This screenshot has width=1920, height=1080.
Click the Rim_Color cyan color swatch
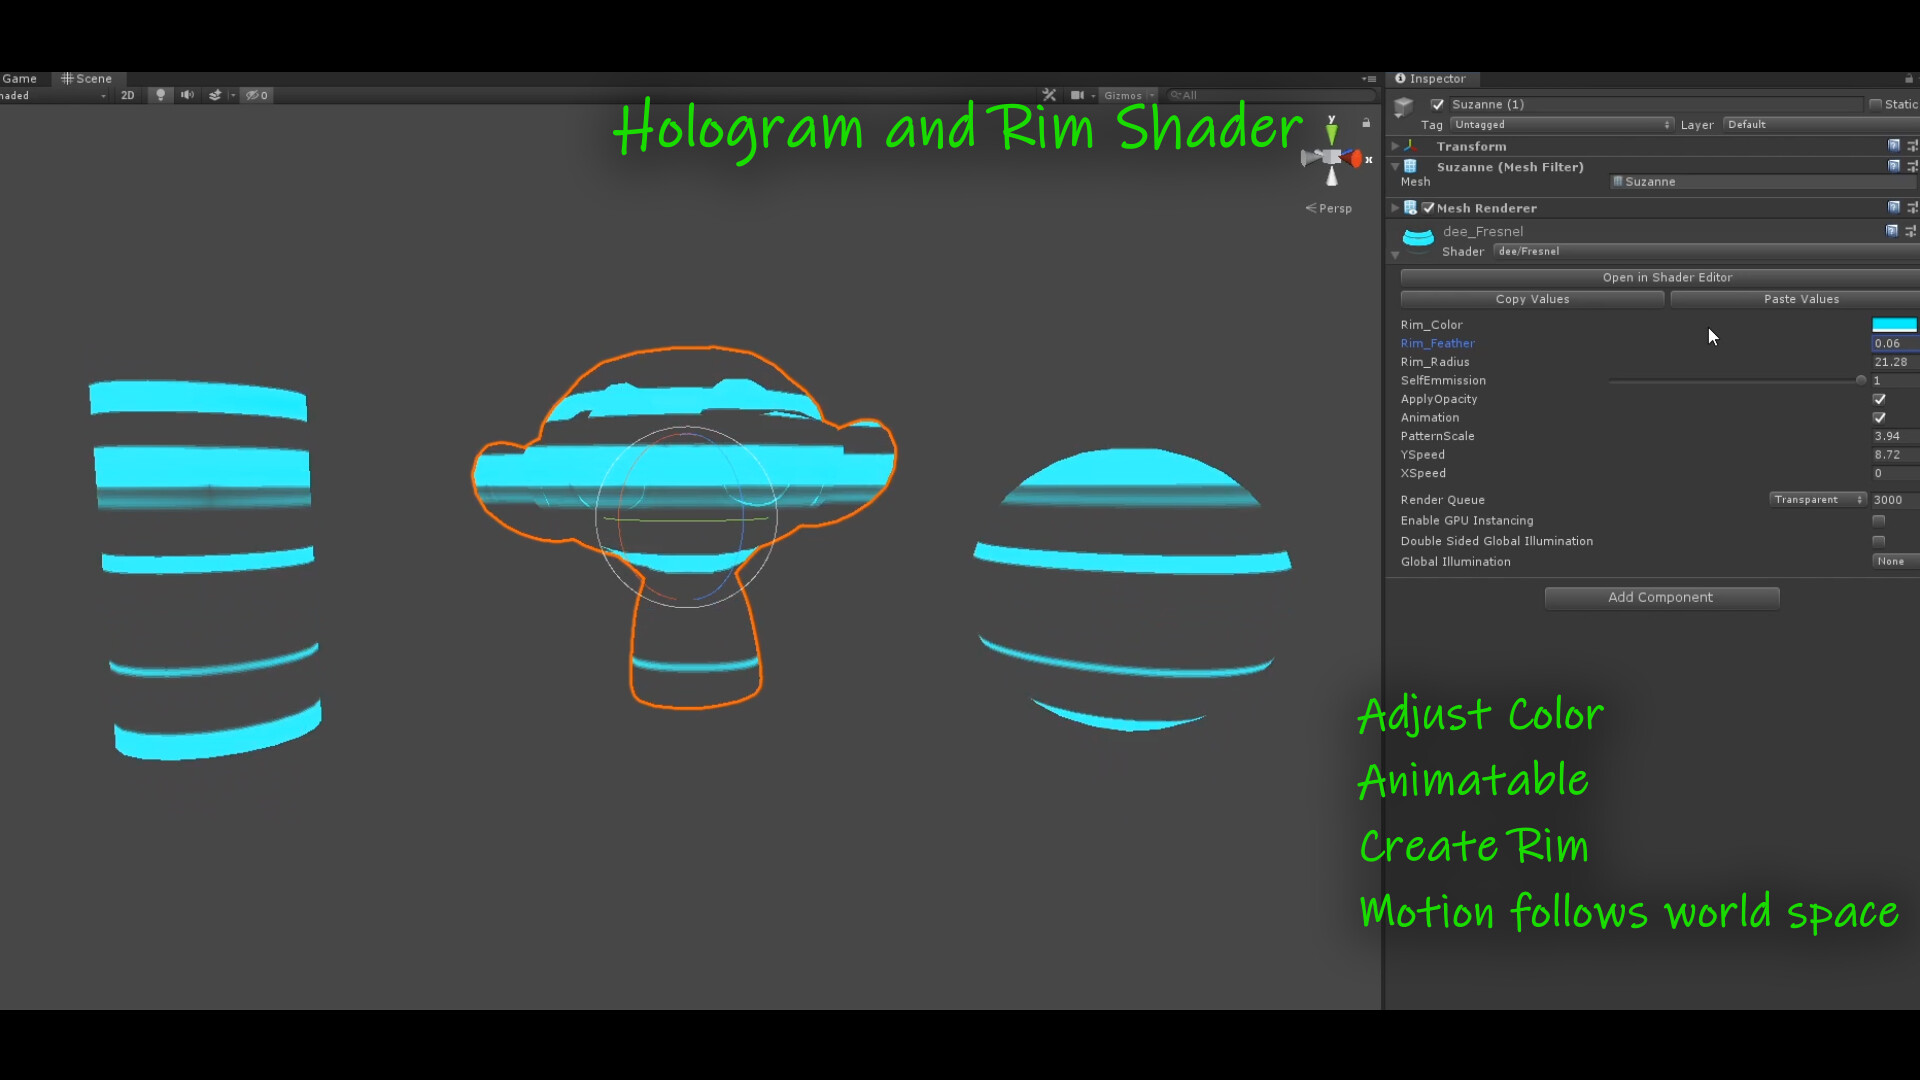pos(1895,324)
